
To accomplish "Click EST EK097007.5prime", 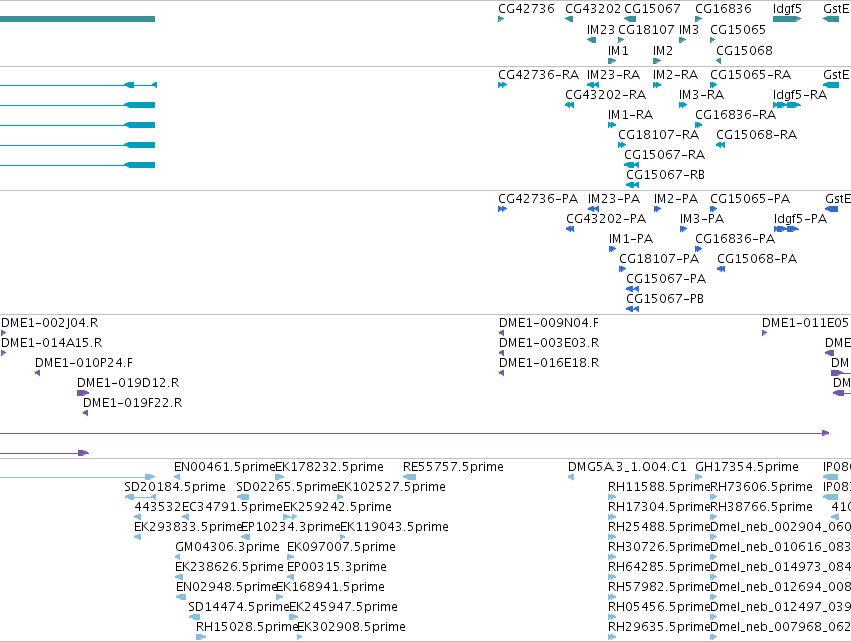I will [x=341, y=546].
